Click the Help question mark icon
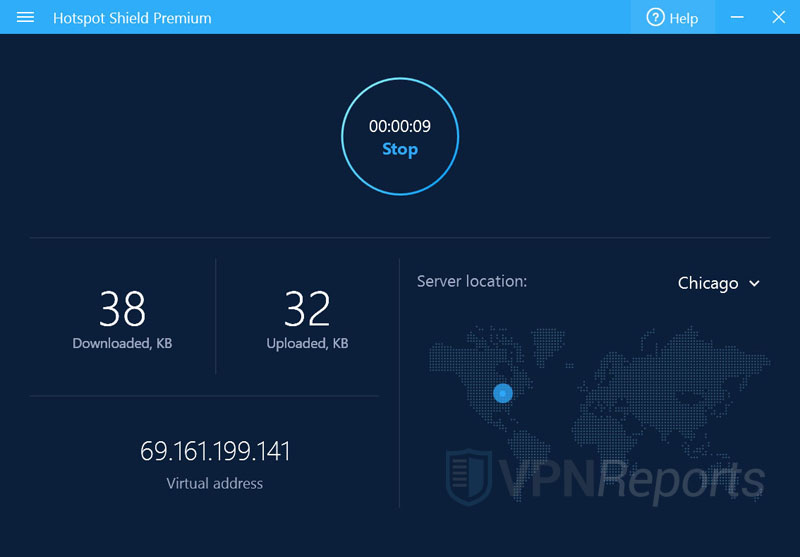The image size is (800, 557). [x=655, y=18]
